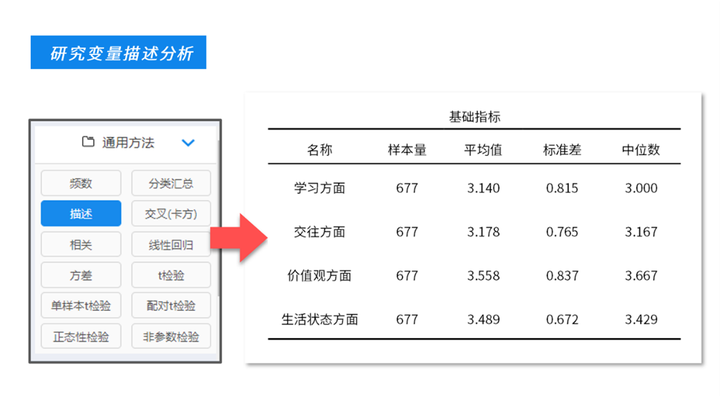Viewport: 720px width, 397px height.
Task: Collapse the 通用方法 panel with chevron
Action: 188,143
